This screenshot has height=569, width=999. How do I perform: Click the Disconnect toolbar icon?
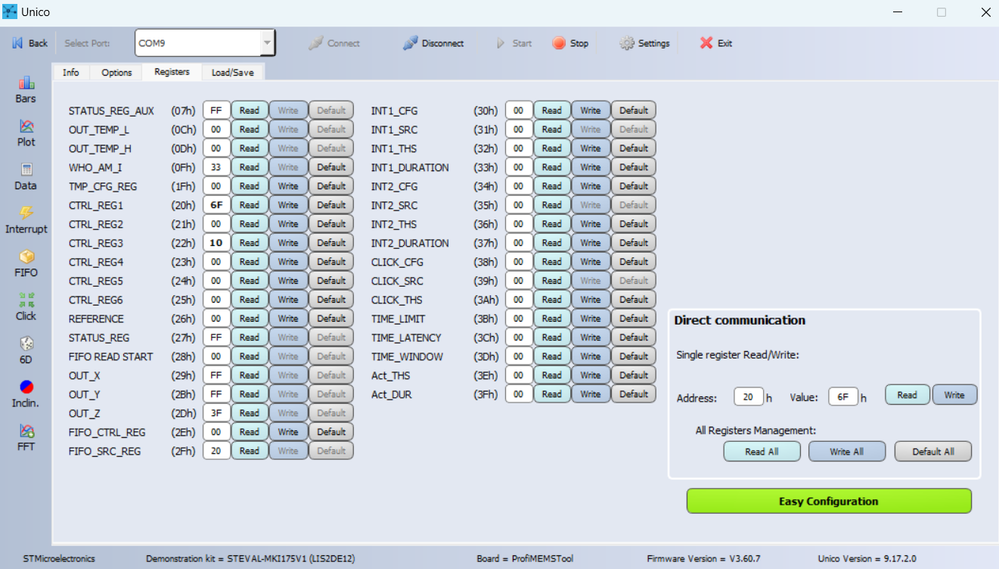(410, 43)
